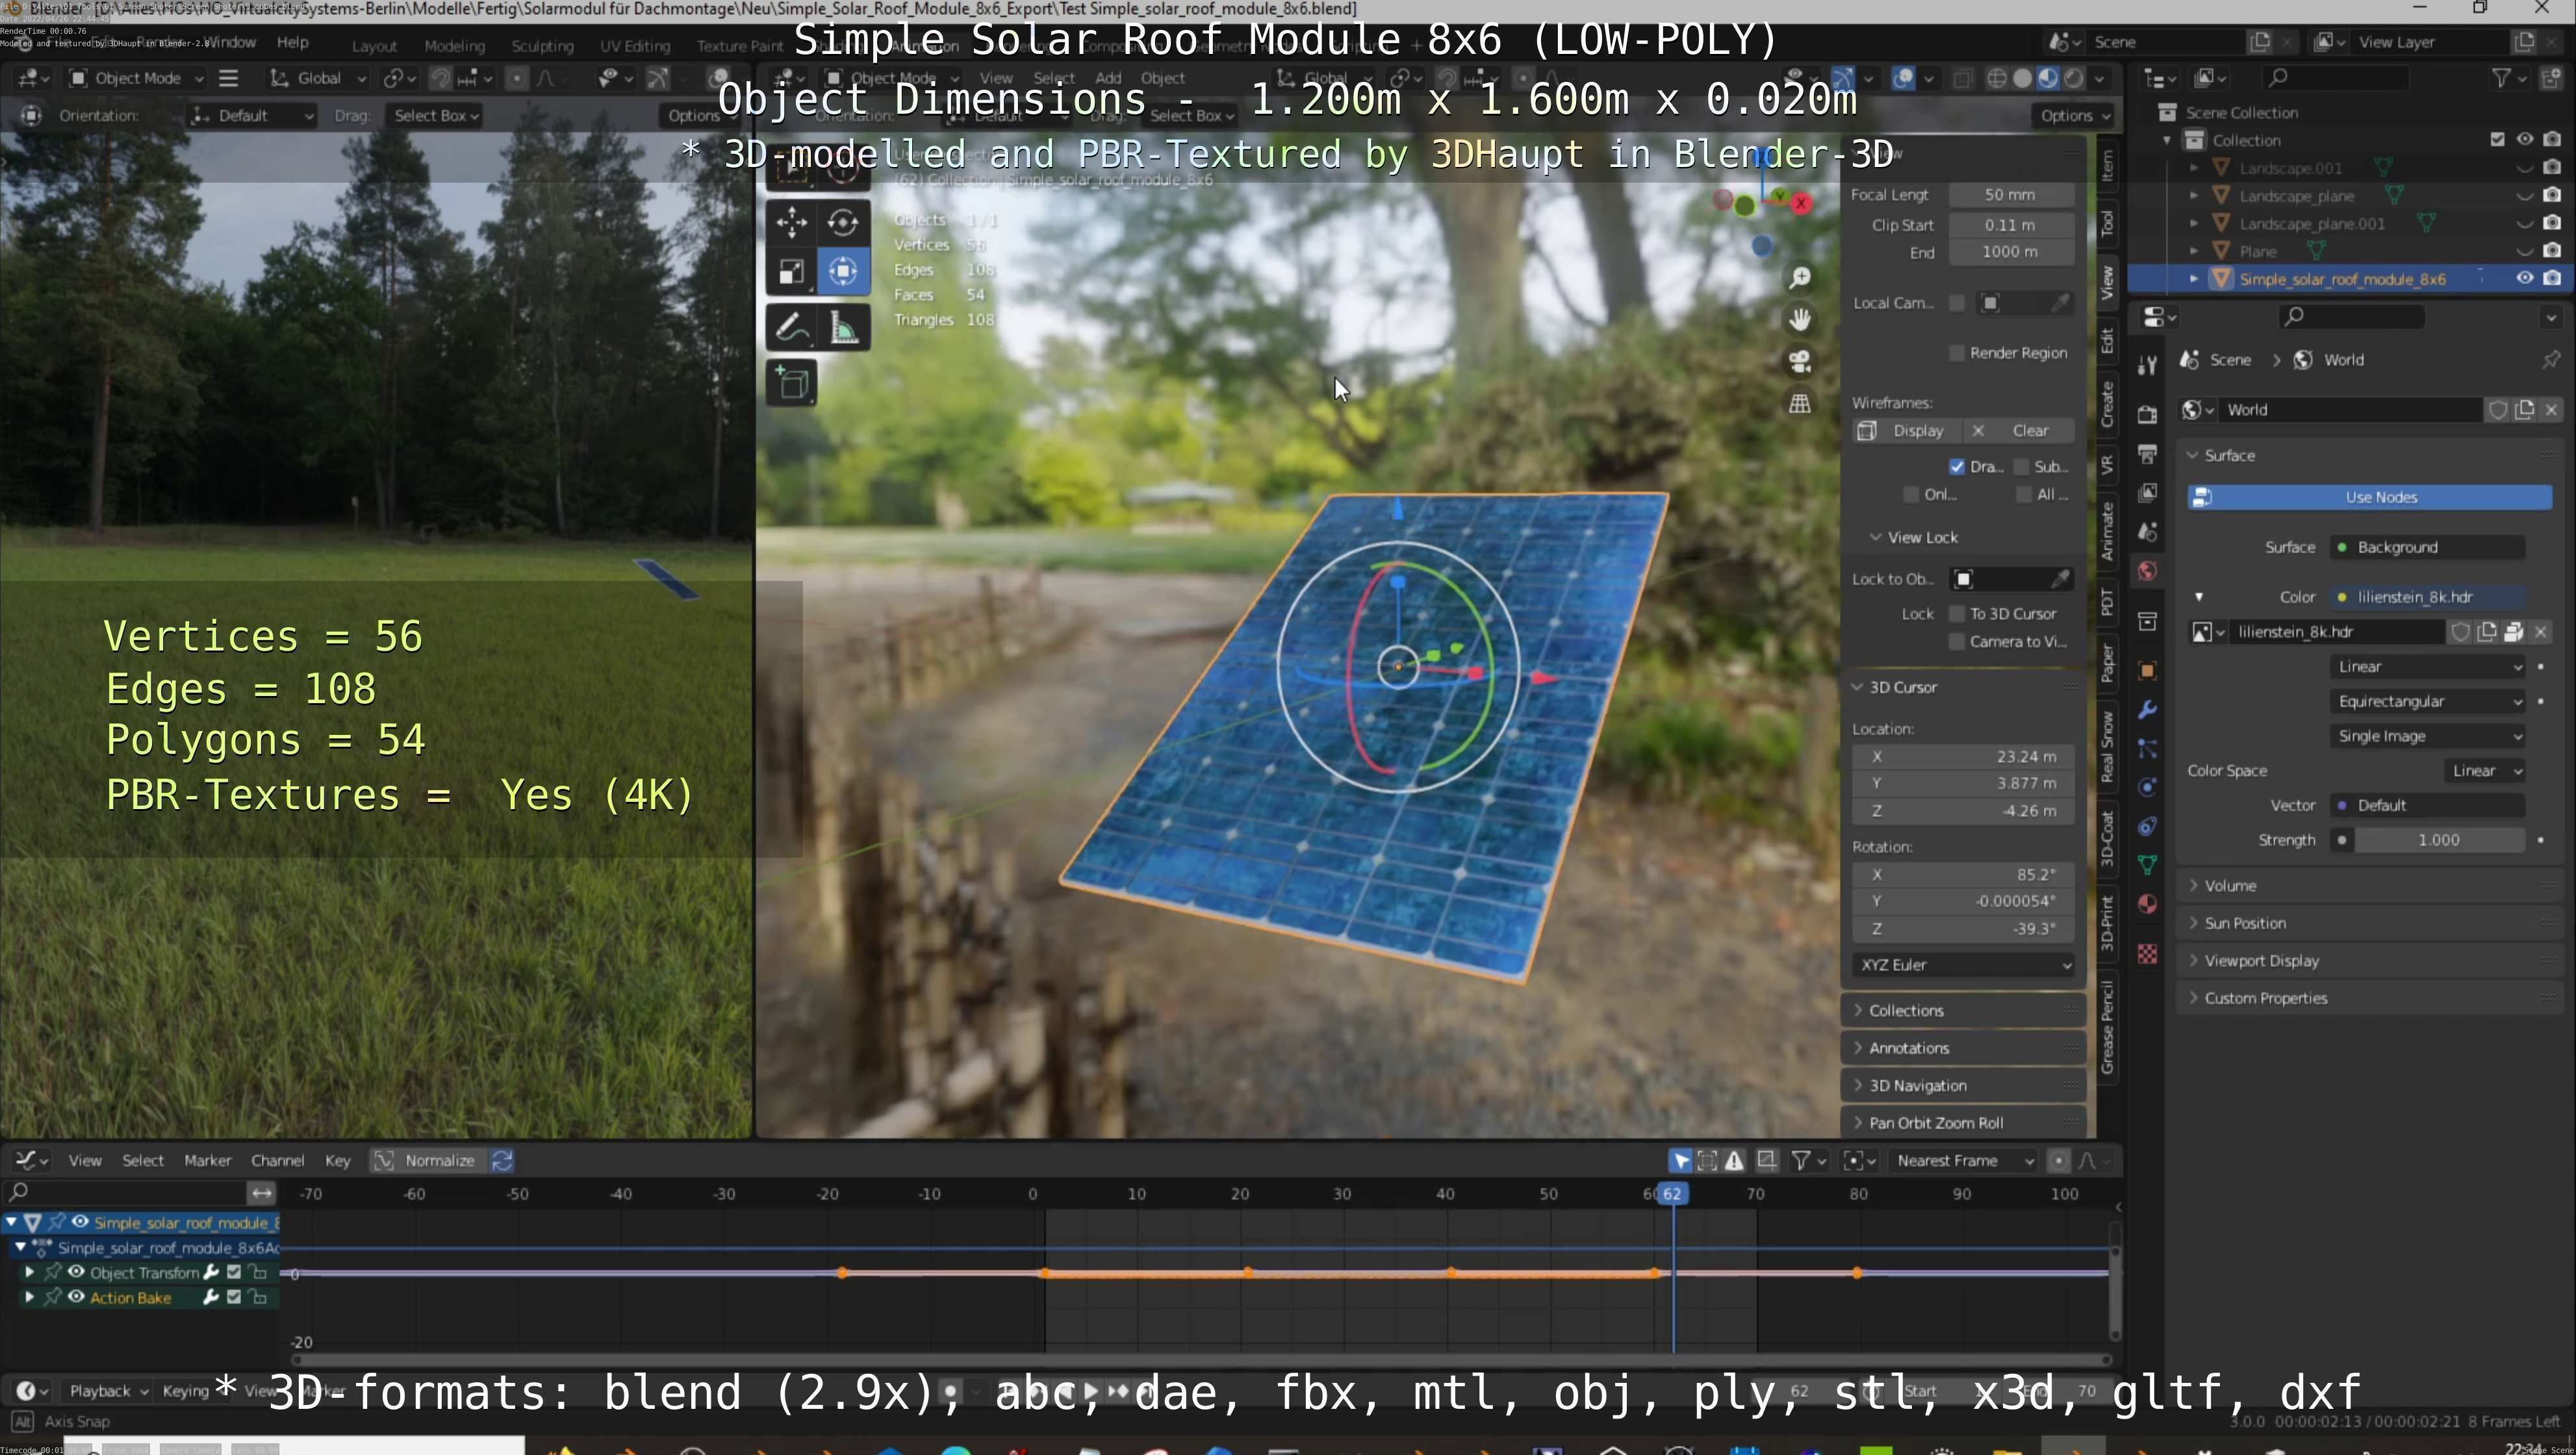The image size is (2576, 1455).
Task: Enable Lock To 3D Cursor checkbox
Action: (1957, 614)
